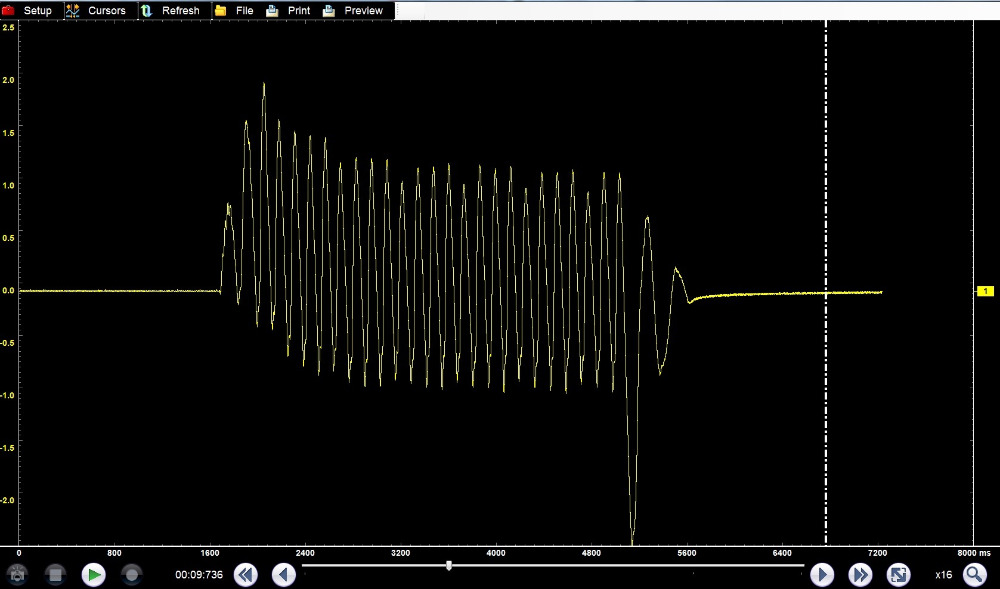Click the playback position slider handle
The height and width of the screenshot is (589, 1000).
[x=449, y=566]
